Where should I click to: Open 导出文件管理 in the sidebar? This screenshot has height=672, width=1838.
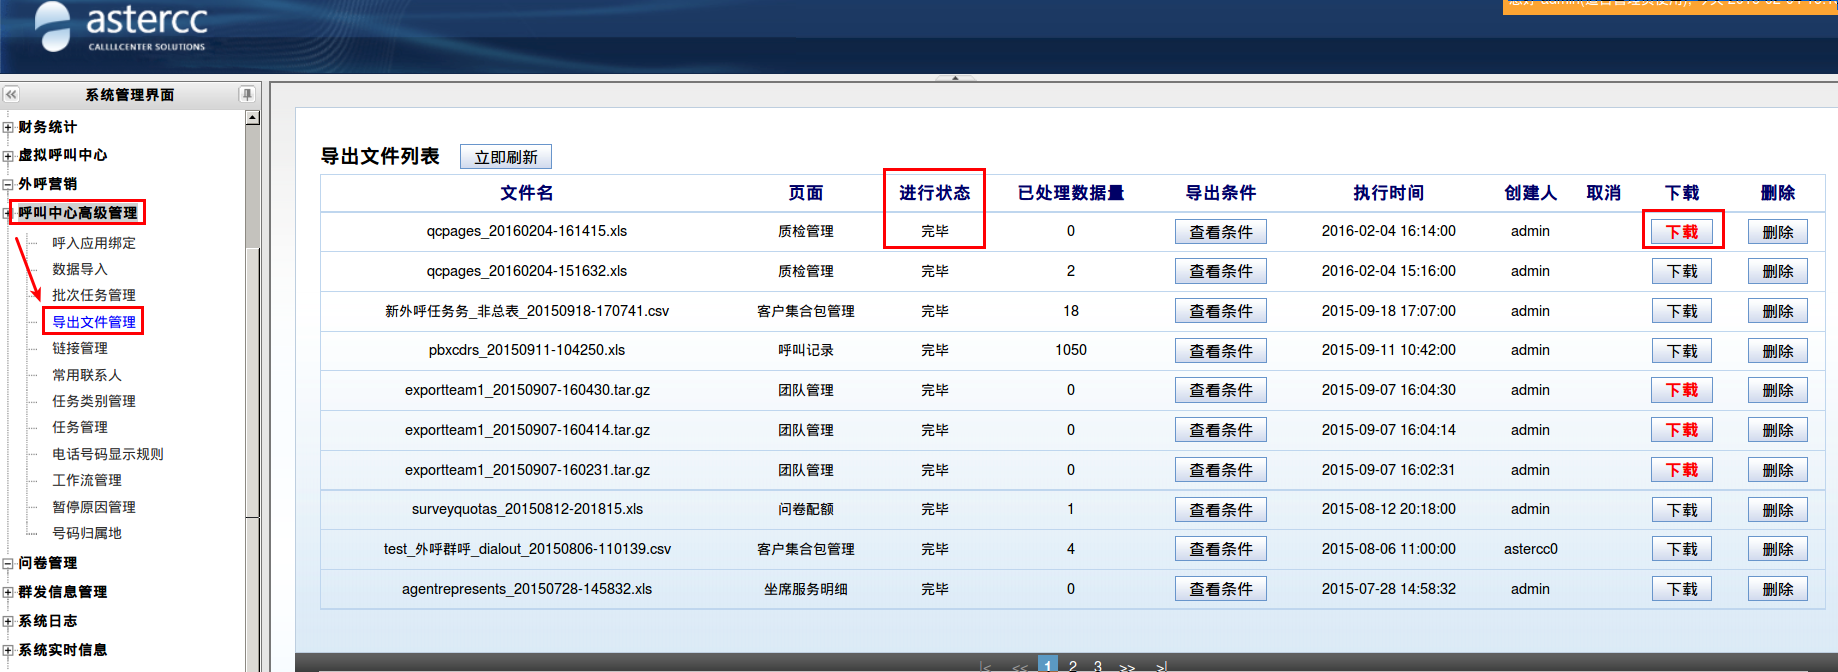click(x=94, y=322)
